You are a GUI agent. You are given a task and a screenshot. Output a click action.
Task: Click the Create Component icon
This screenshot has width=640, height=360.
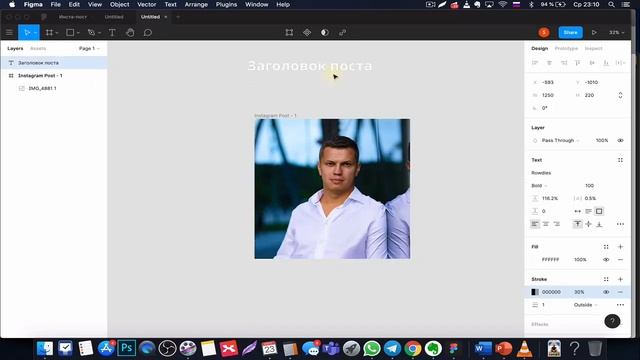[307, 32]
